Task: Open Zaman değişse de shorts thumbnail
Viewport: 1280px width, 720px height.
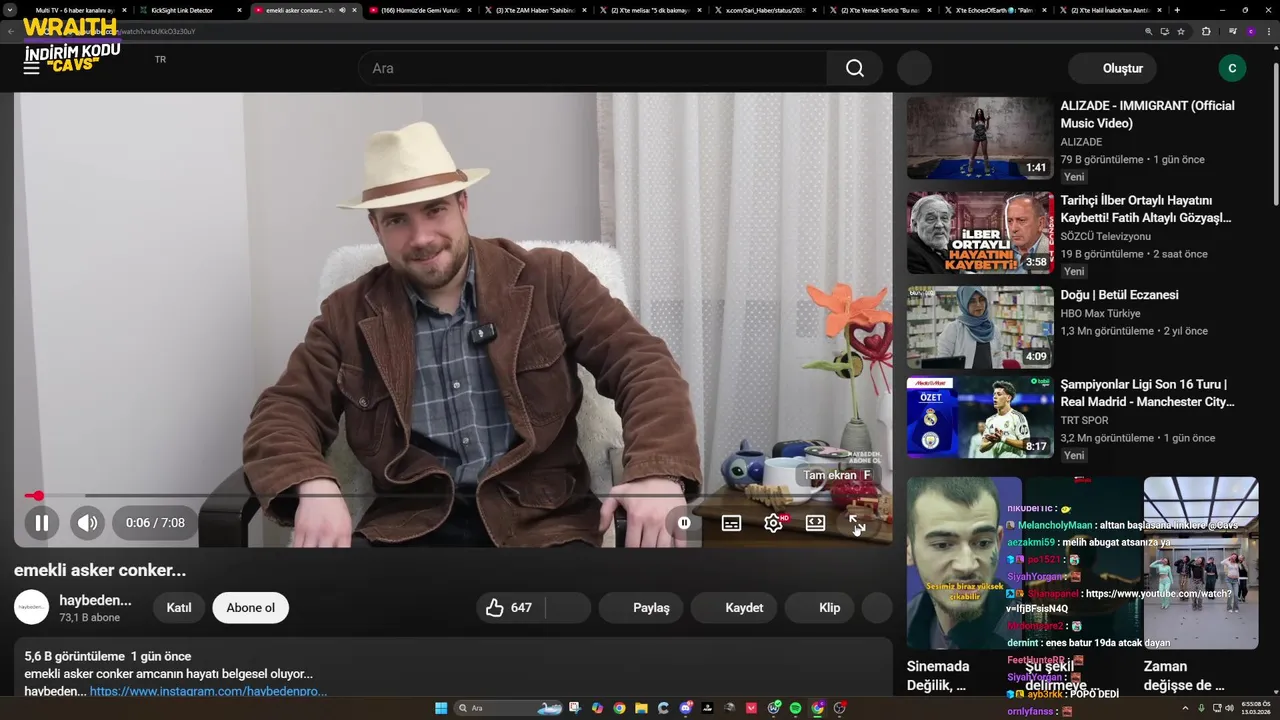Action: coord(1201,563)
